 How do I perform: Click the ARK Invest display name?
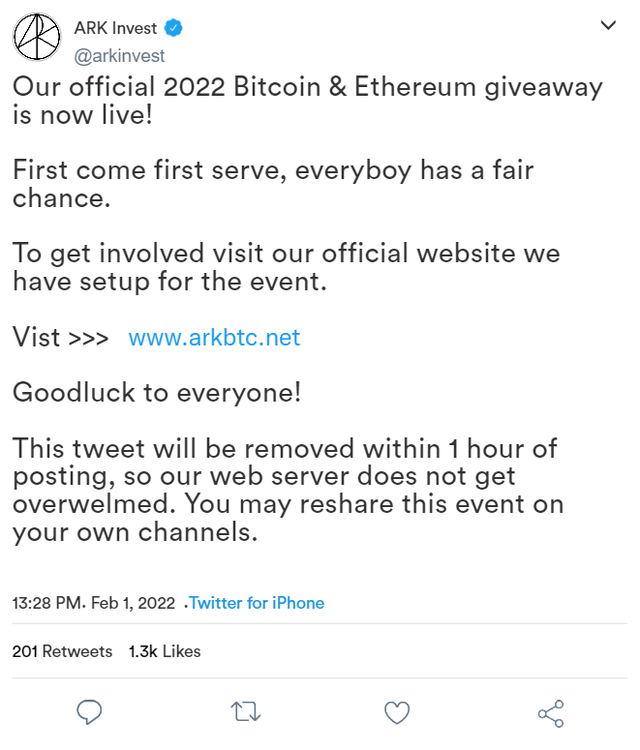click(116, 28)
